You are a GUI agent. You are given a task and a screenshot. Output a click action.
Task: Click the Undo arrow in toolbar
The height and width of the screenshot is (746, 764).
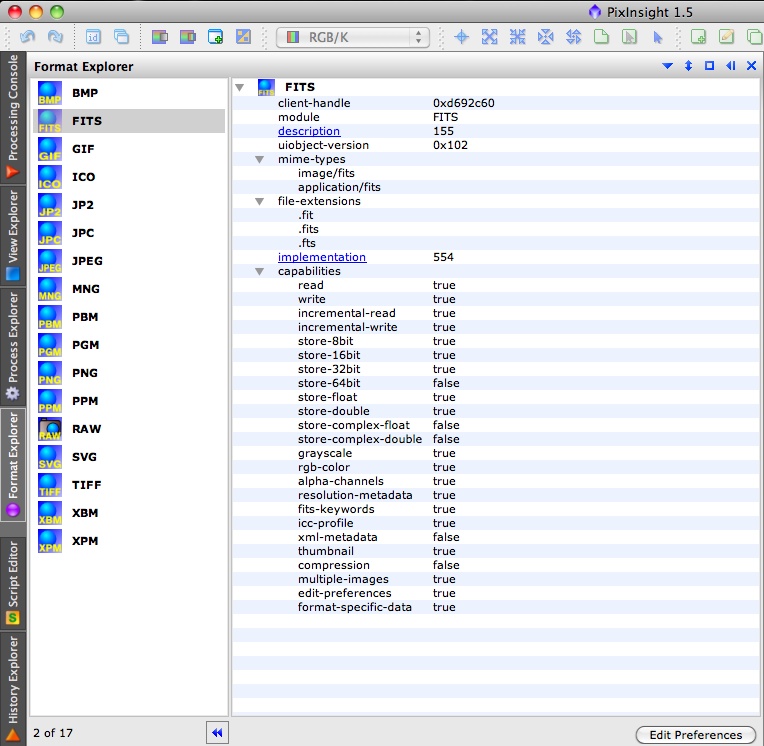coord(27,37)
